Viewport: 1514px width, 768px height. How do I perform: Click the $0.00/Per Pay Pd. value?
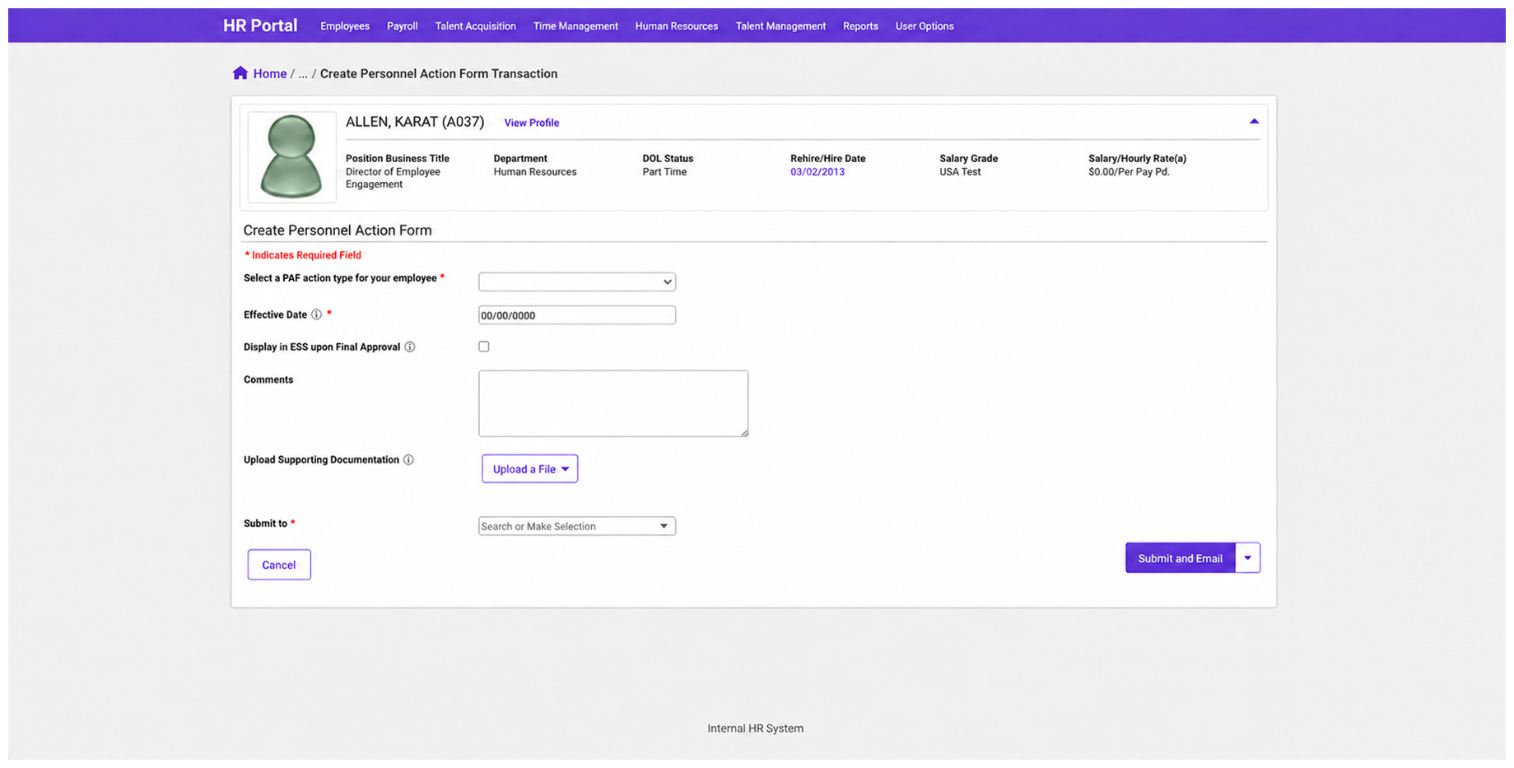click(x=1129, y=172)
